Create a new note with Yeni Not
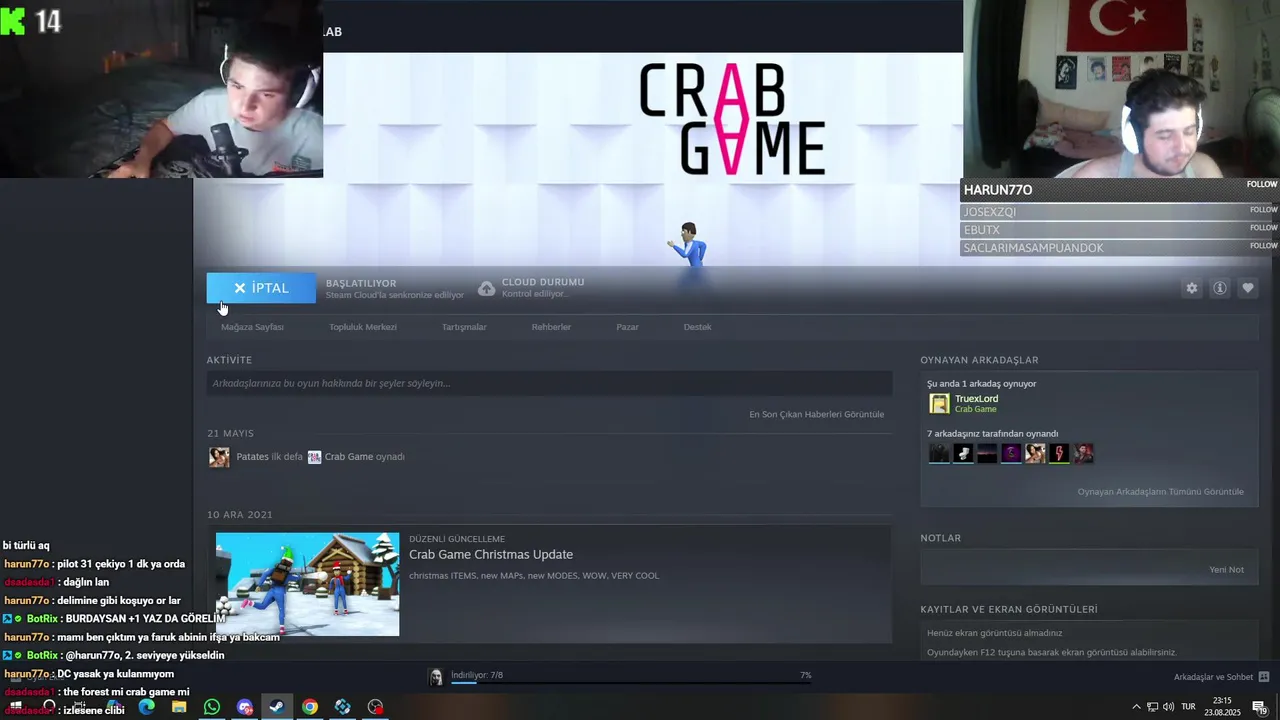Viewport: 1280px width, 720px height. pos(1226,570)
